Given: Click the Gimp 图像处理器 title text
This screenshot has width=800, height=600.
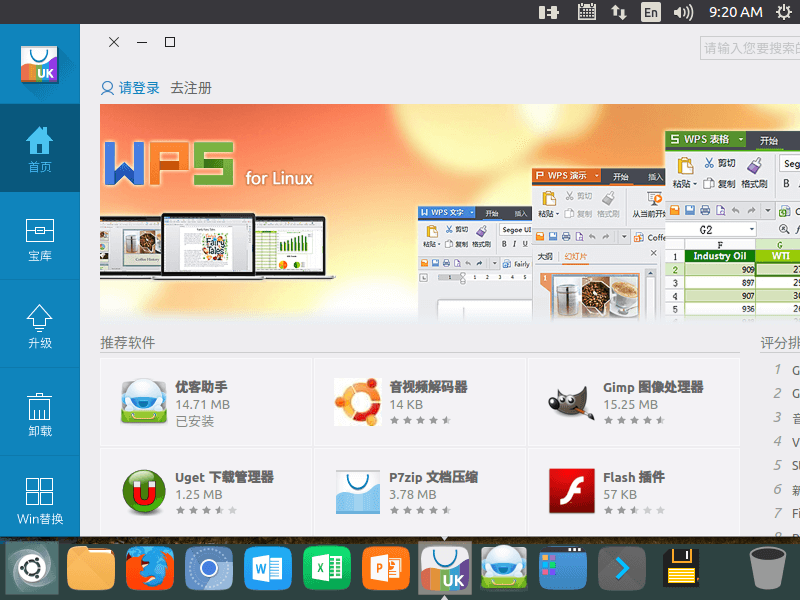Looking at the screenshot, I should pyautogui.click(x=653, y=387).
